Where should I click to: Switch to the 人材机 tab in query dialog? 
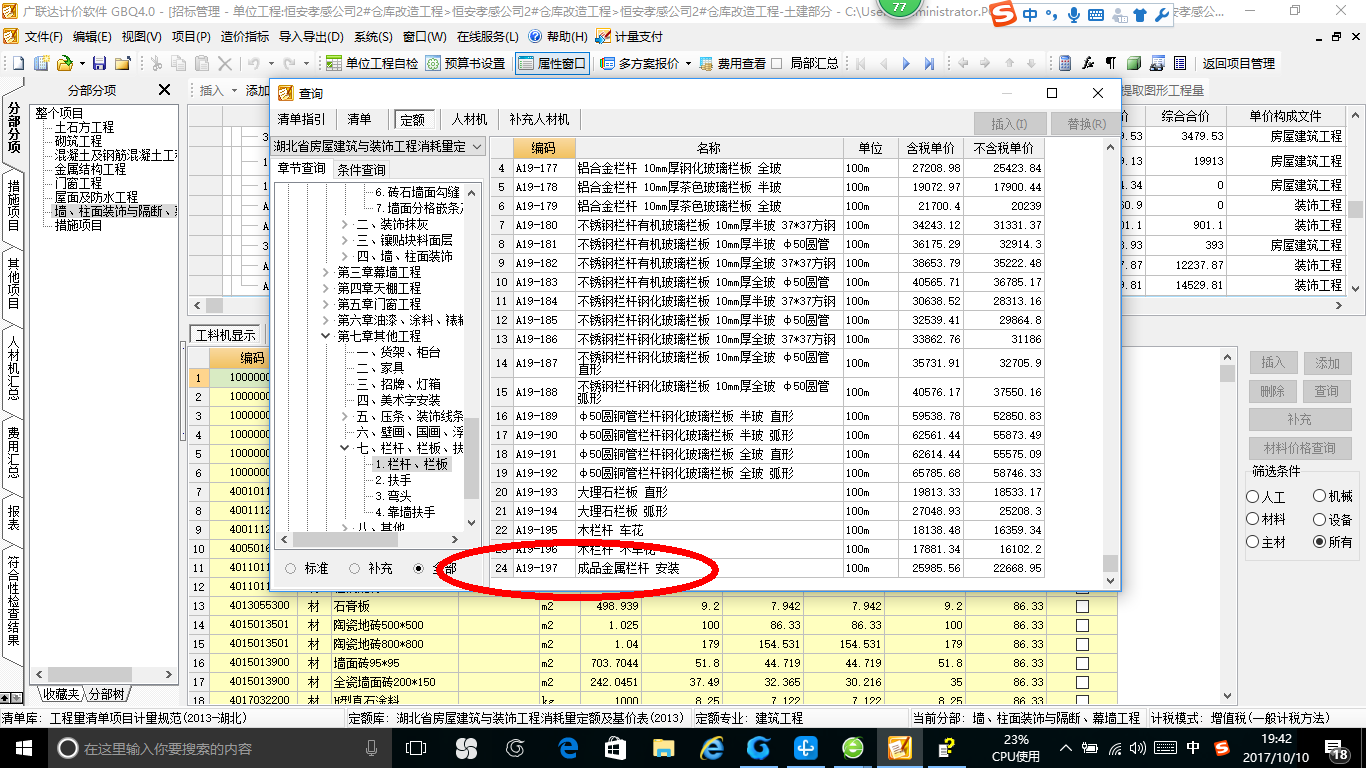point(469,119)
